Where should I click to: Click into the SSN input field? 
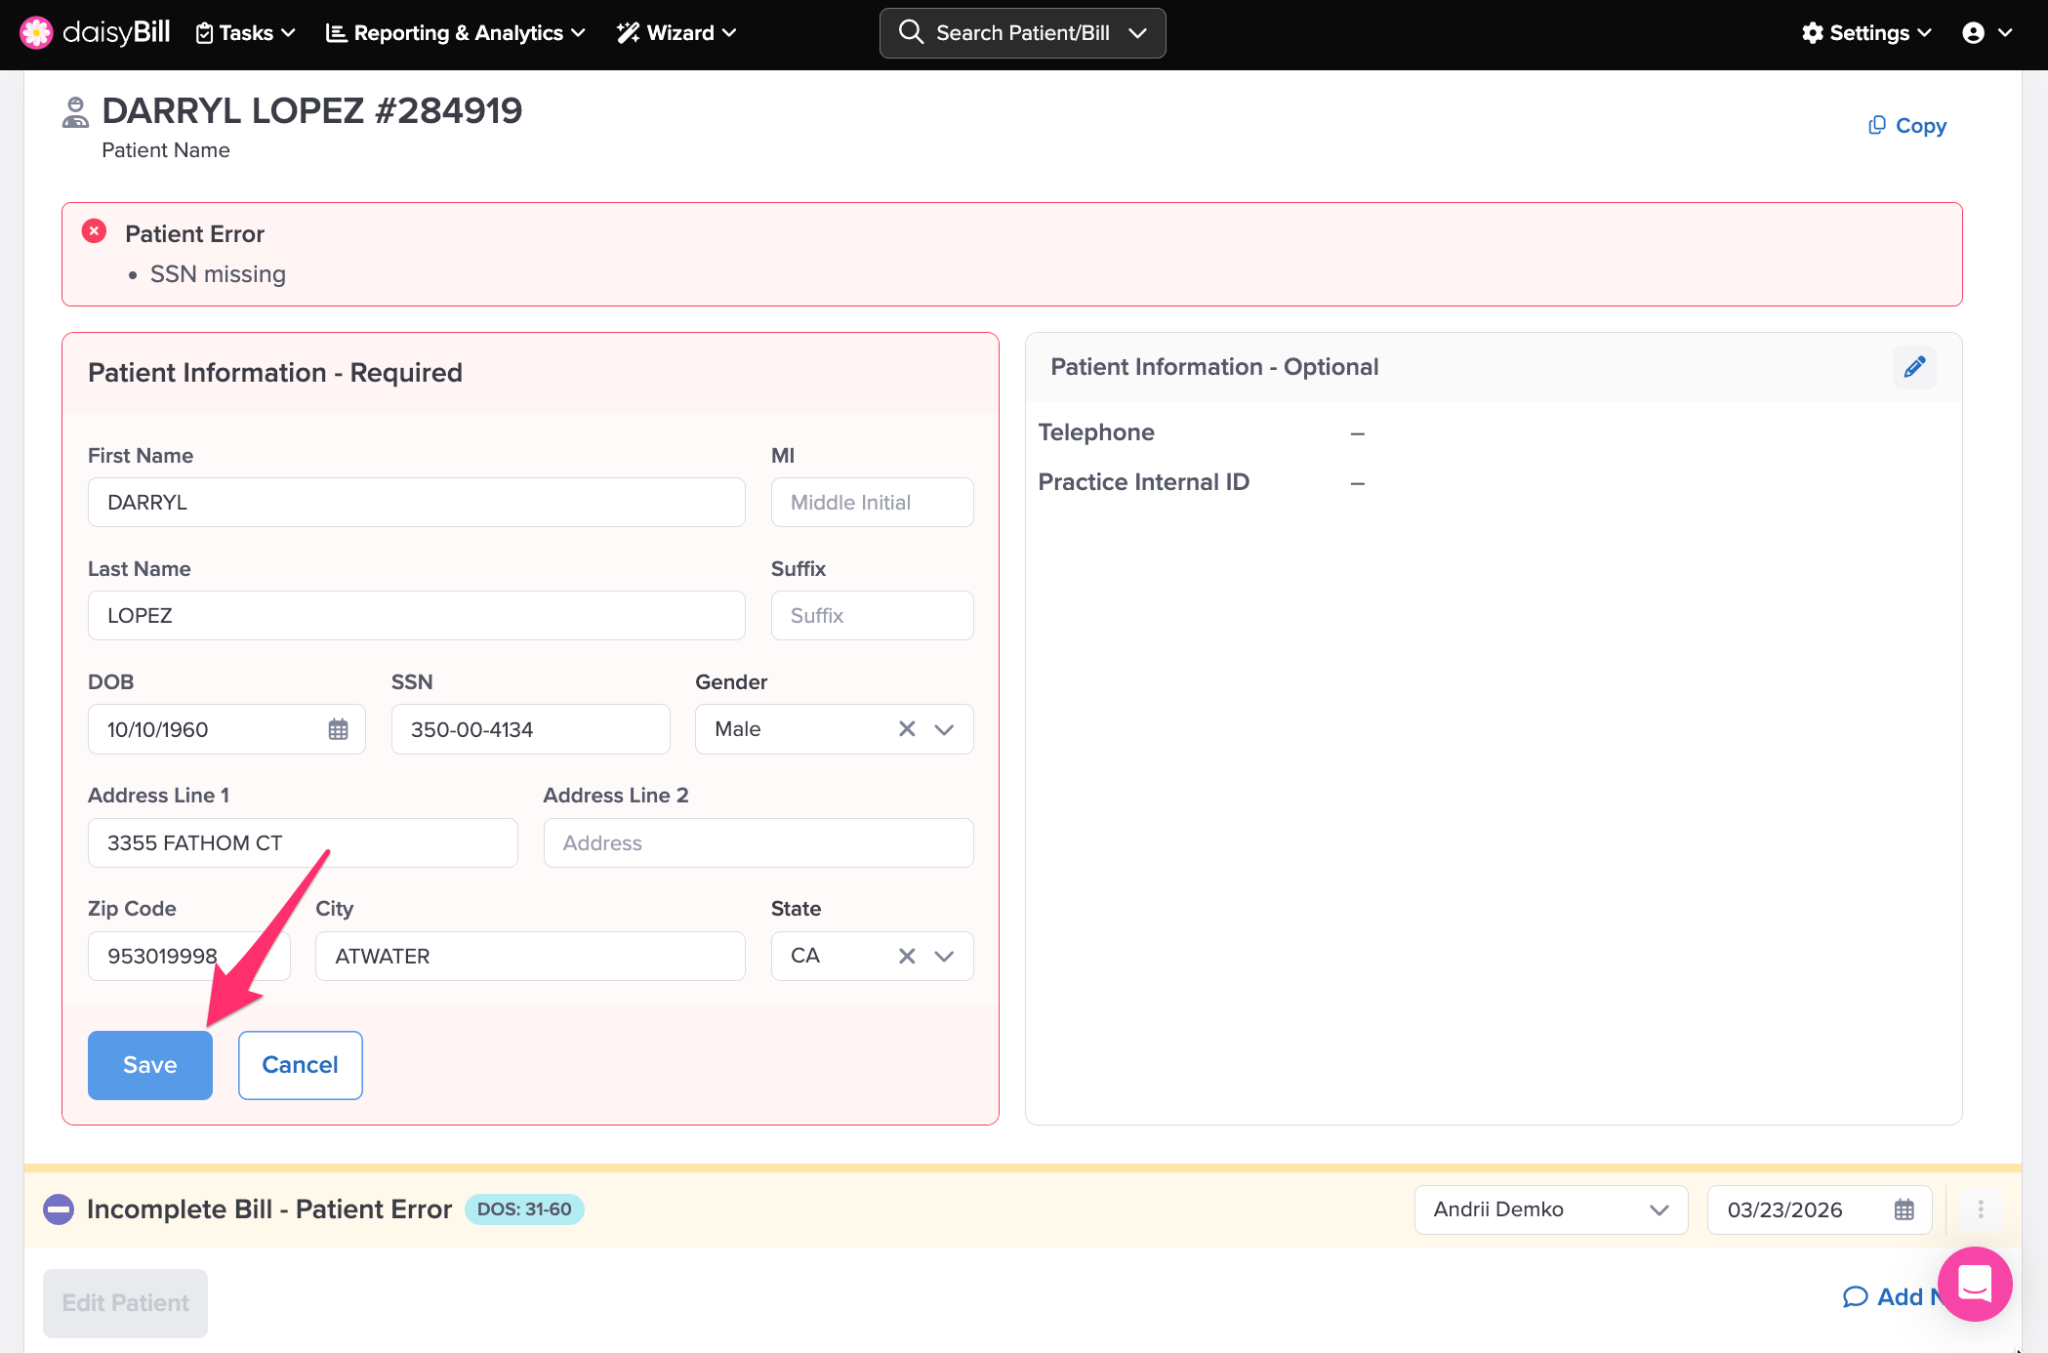tap(530, 729)
